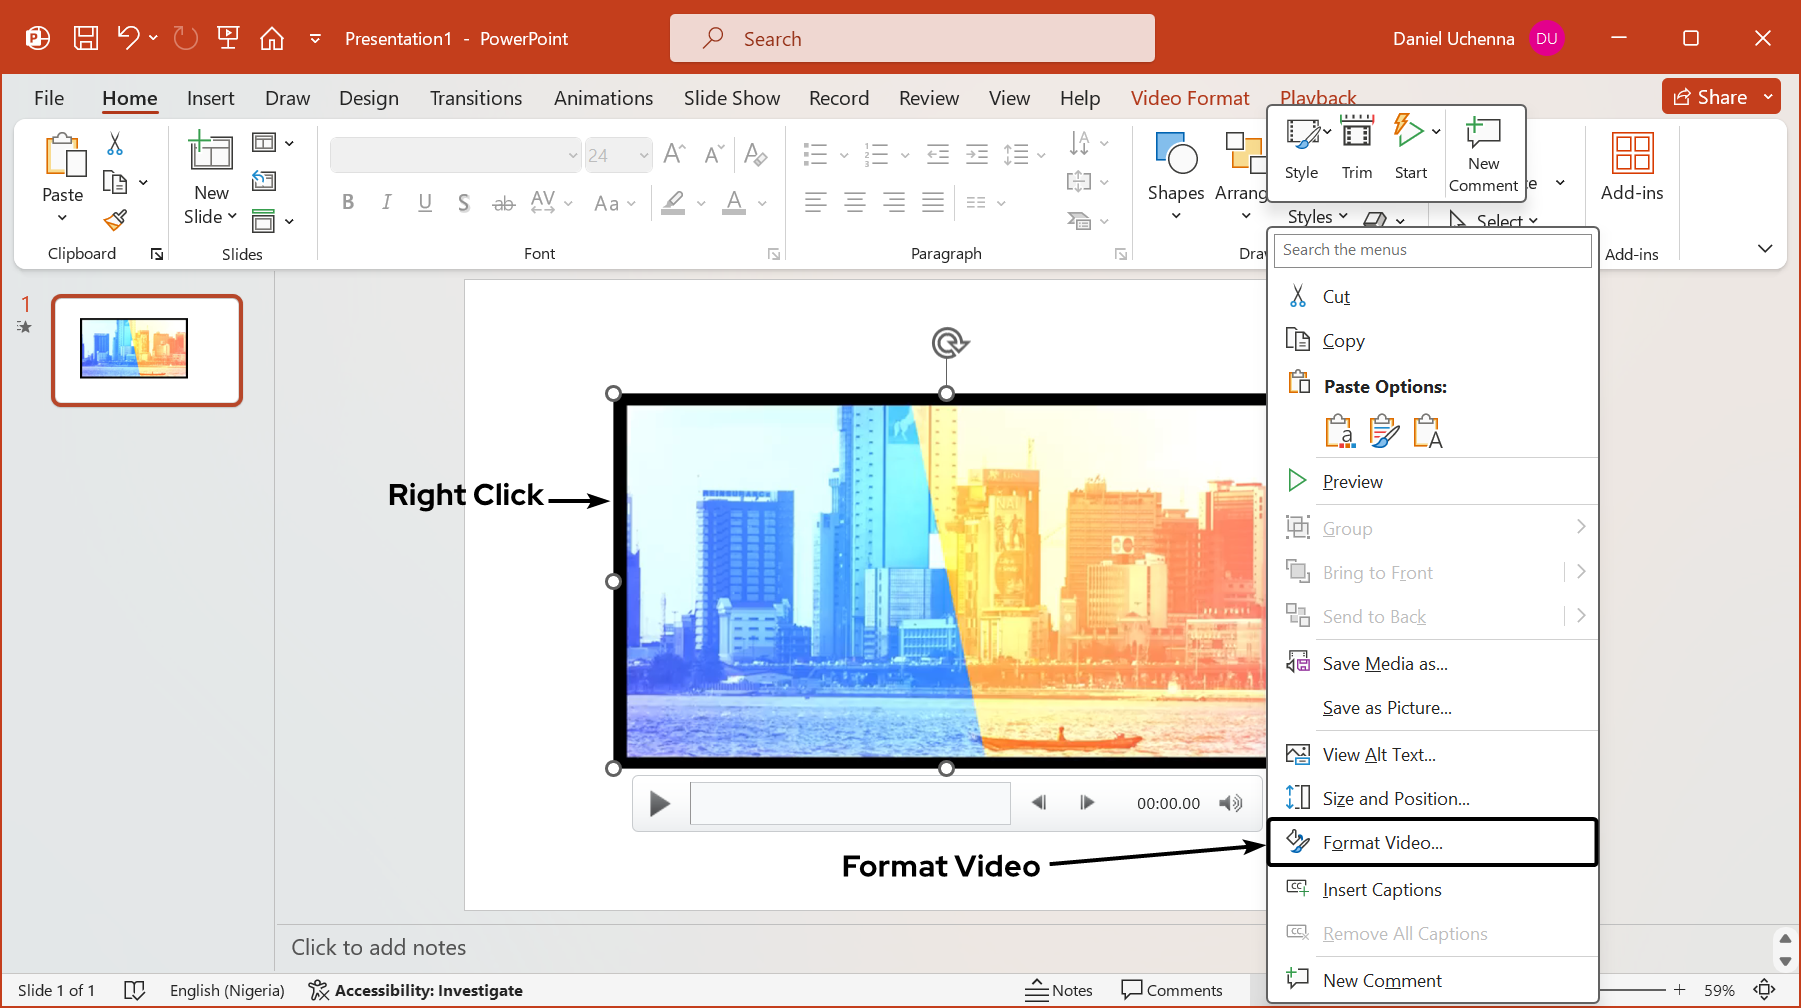Open the Transitions ribbon tab
The image size is (1801, 1008).
475,98
